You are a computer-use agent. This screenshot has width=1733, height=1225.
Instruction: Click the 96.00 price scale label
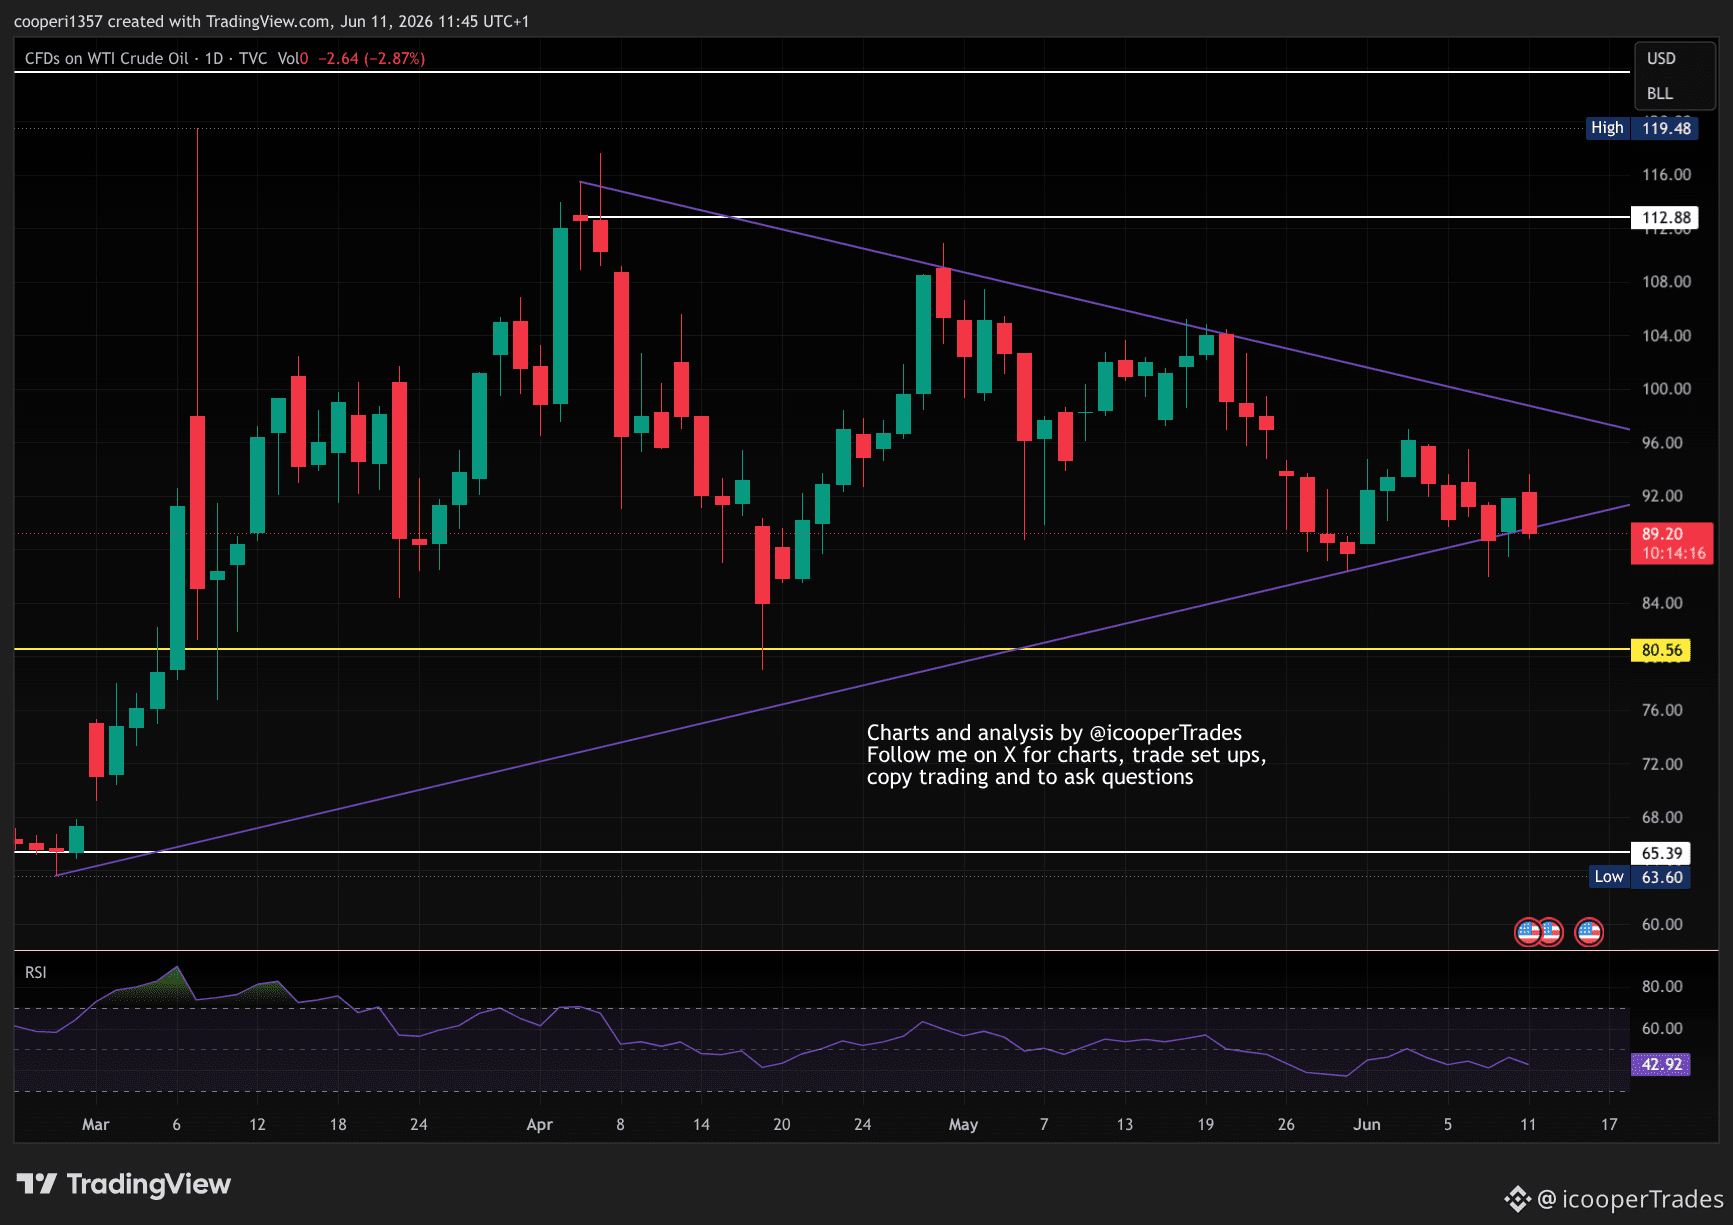[1662, 443]
